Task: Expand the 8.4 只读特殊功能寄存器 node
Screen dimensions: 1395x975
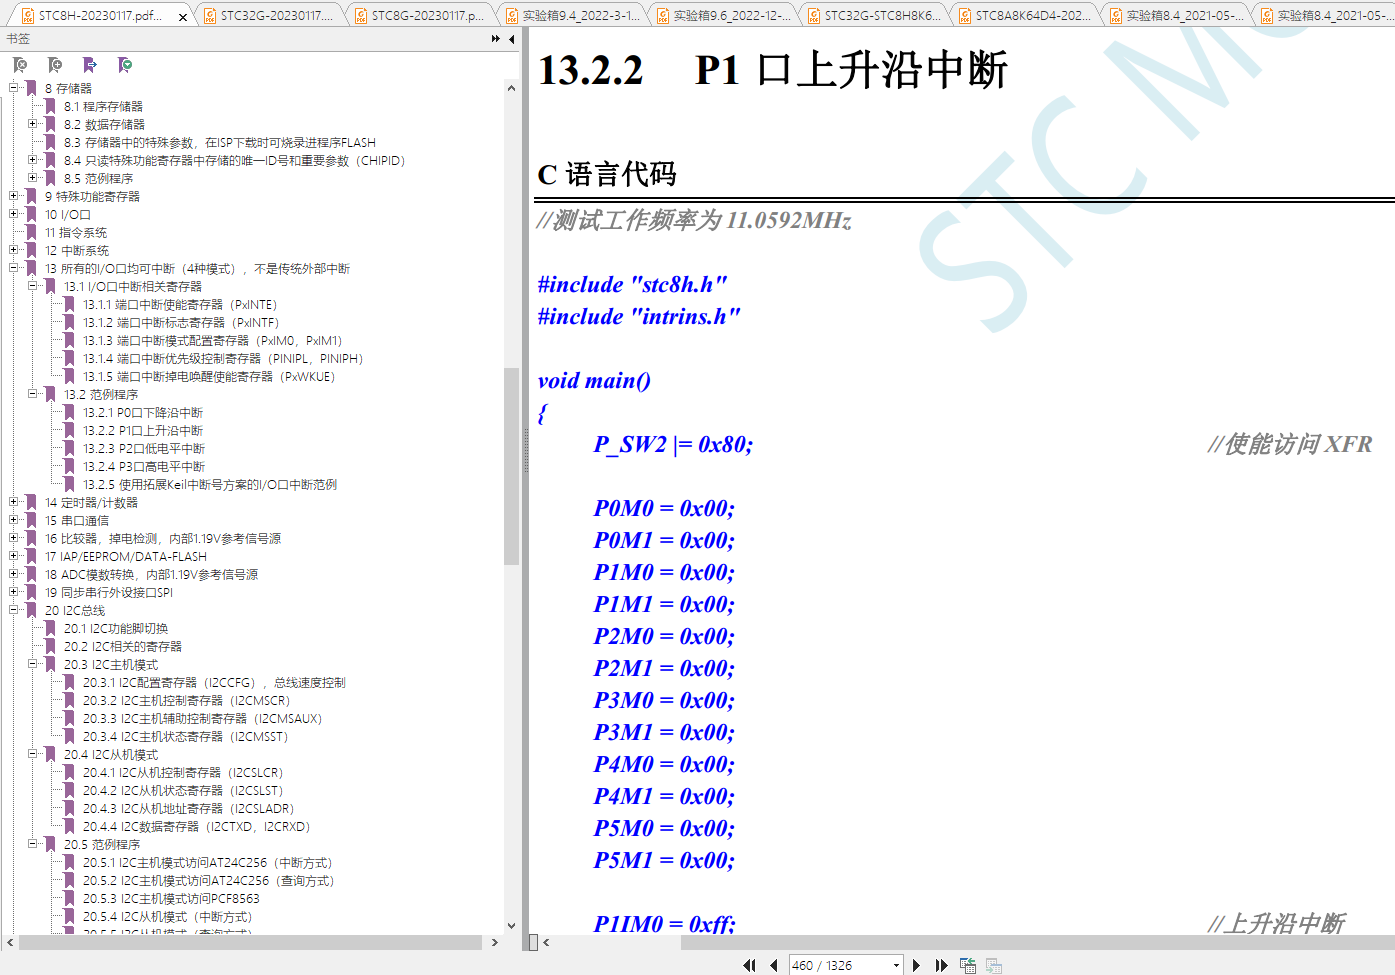Action: coord(33,160)
